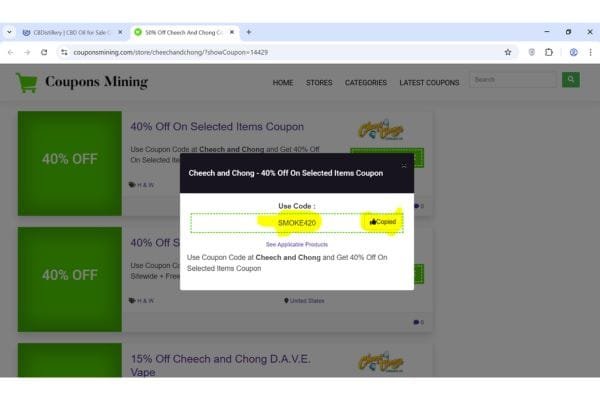This screenshot has width=600, height=400.
Task: Open a new tab with plus button
Action: pos(249,32)
